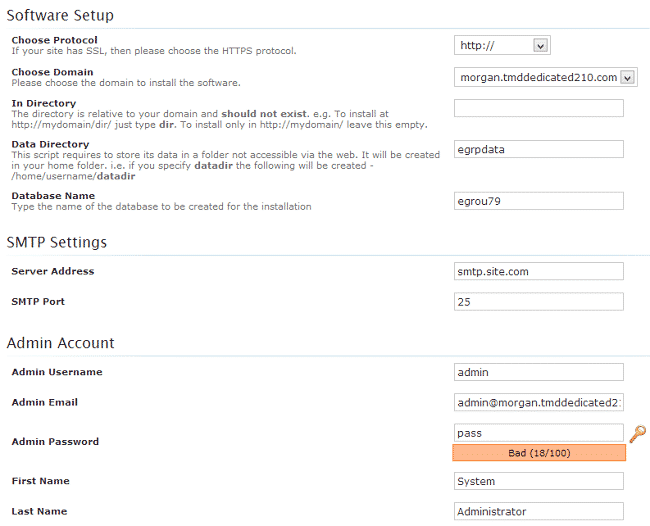This screenshot has width=650, height=526.
Task: Click the Admin Email label
Action: point(45,402)
